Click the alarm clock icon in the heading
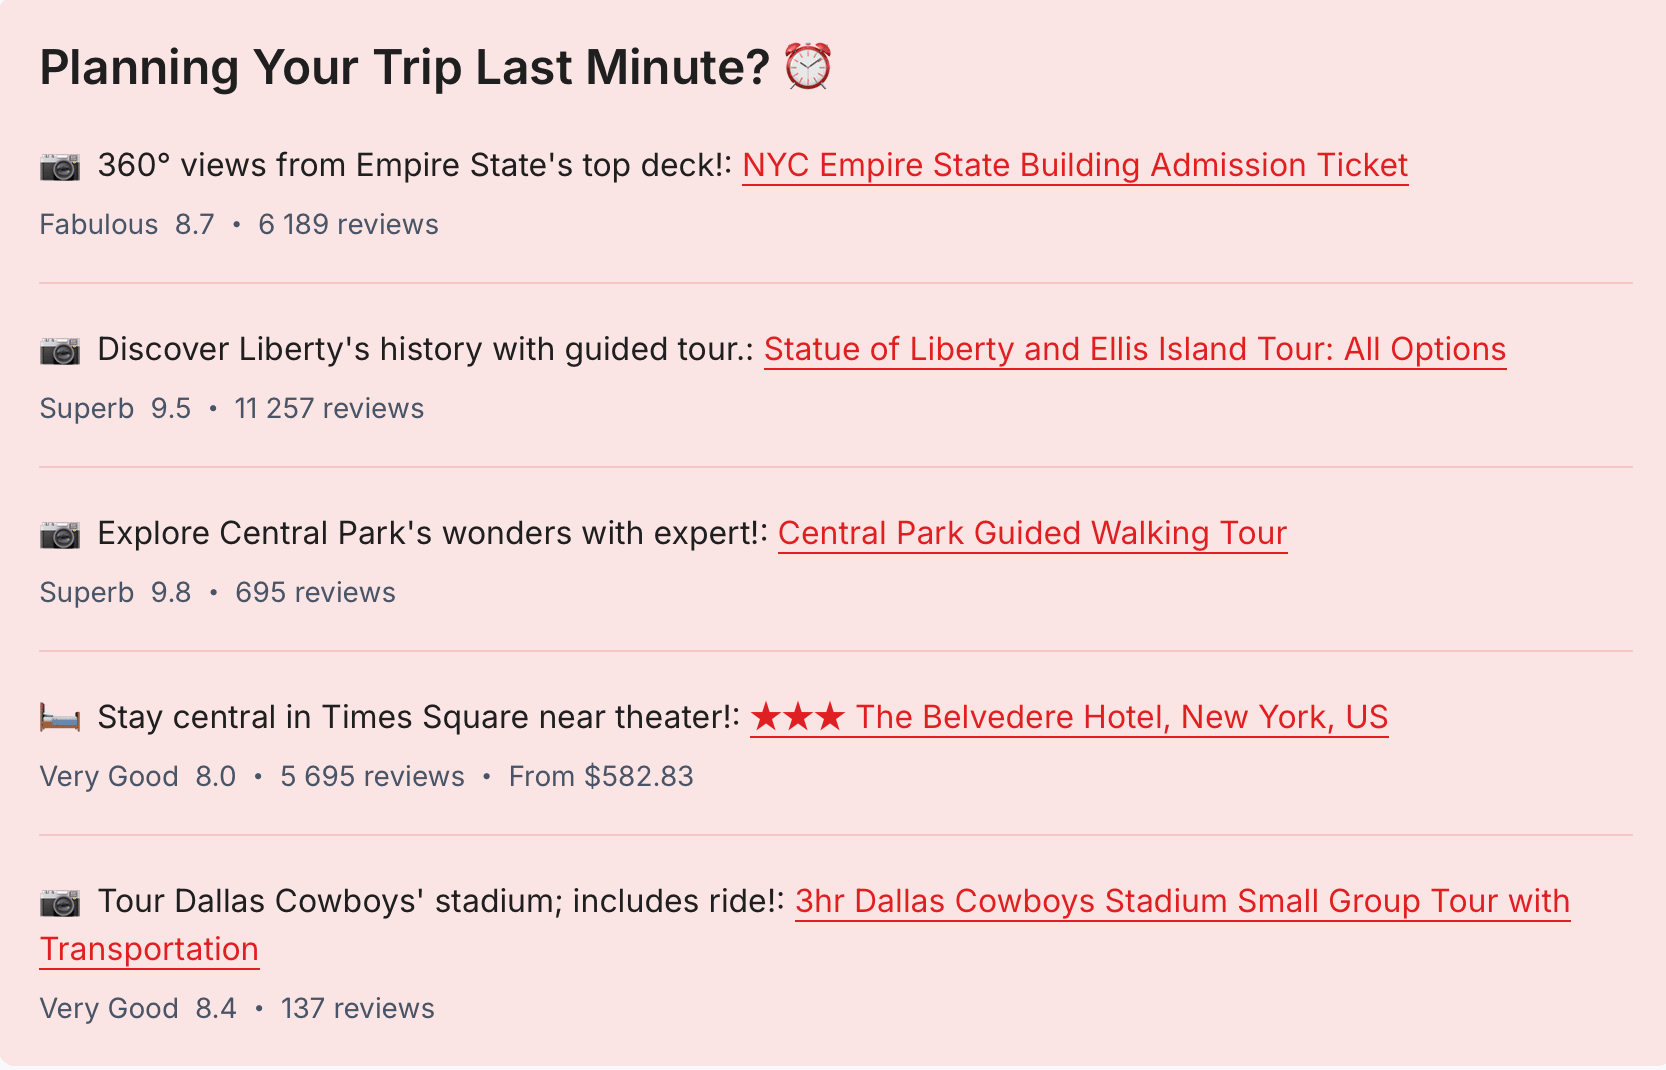The height and width of the screenshot is (1070, 1666). (x=807, y=67)
